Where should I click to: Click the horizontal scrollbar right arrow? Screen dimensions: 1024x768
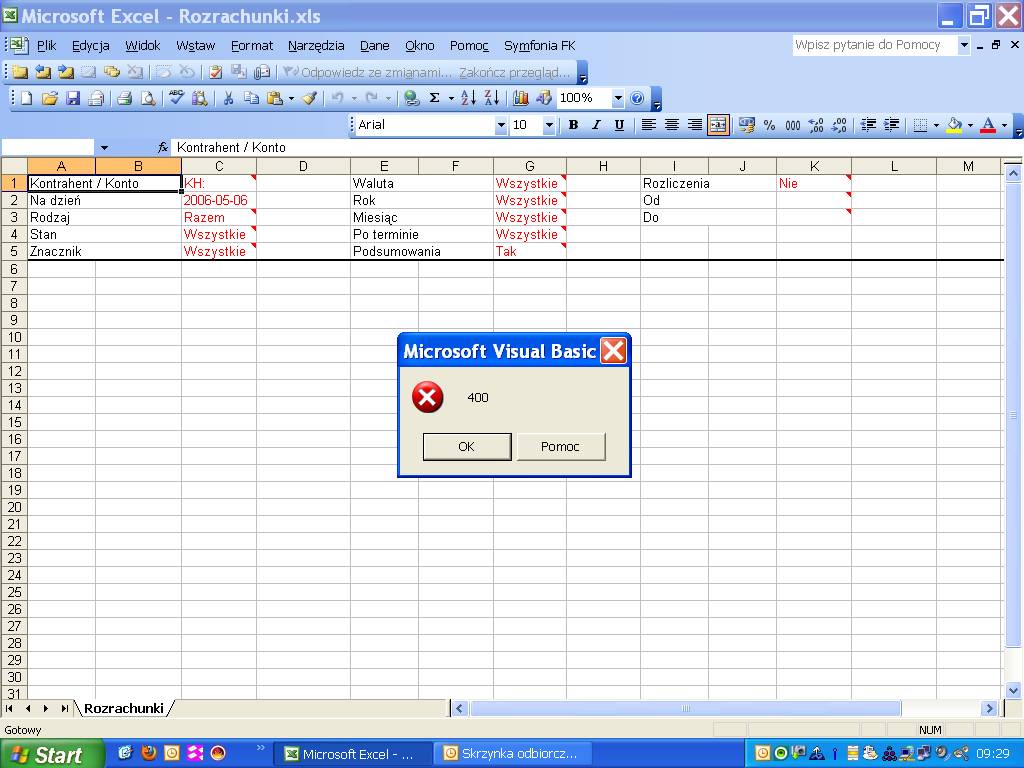(x=989, y=708)
